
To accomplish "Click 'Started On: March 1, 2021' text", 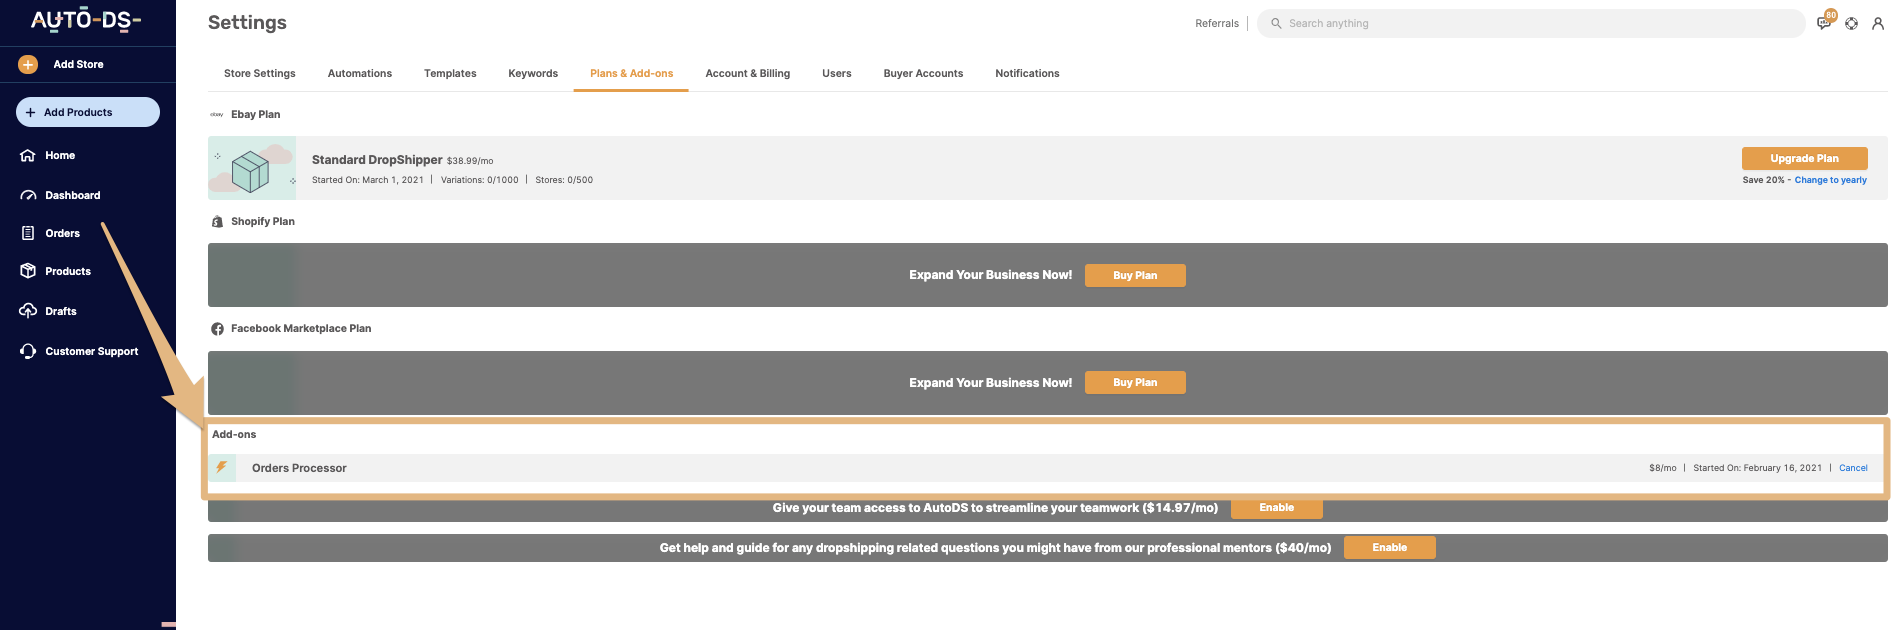I will (368, 180).
